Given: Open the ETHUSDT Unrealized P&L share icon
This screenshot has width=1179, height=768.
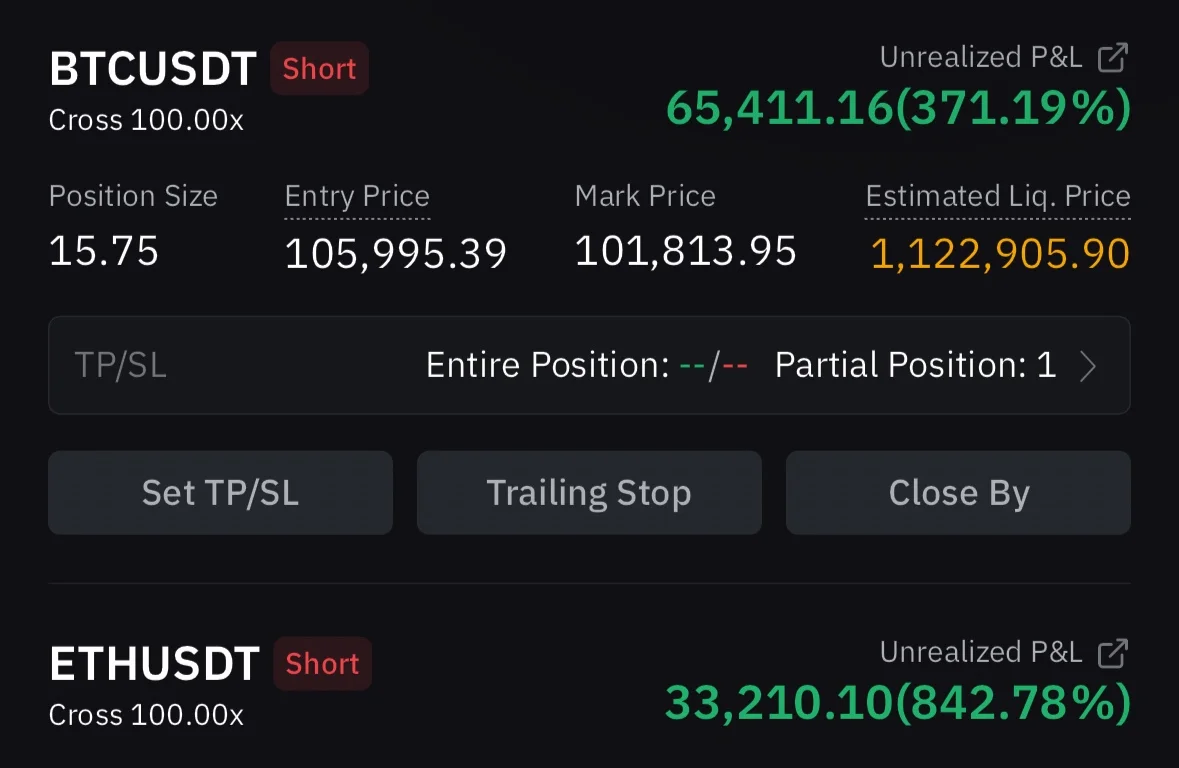Looking at the screenshot, I should (1113, 653).
